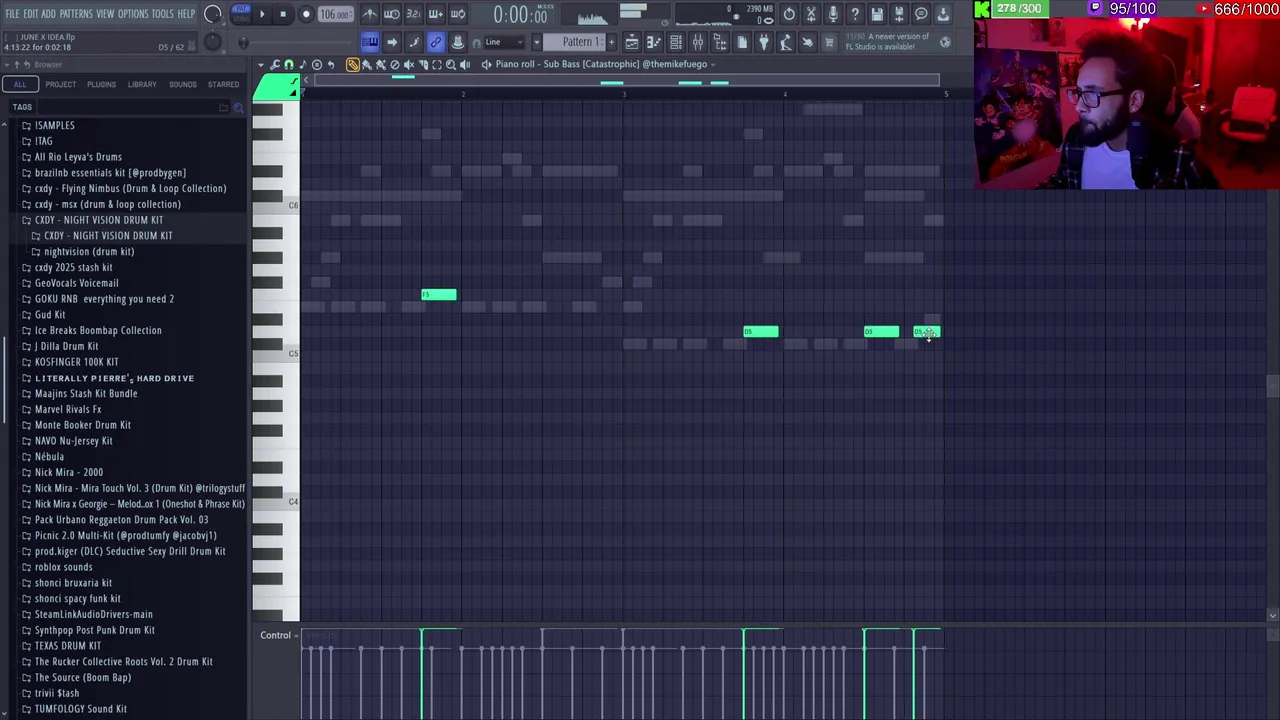
Task: Click the Plugin picker plug icon
Action: pyautogui.click(x=764, y=42)
